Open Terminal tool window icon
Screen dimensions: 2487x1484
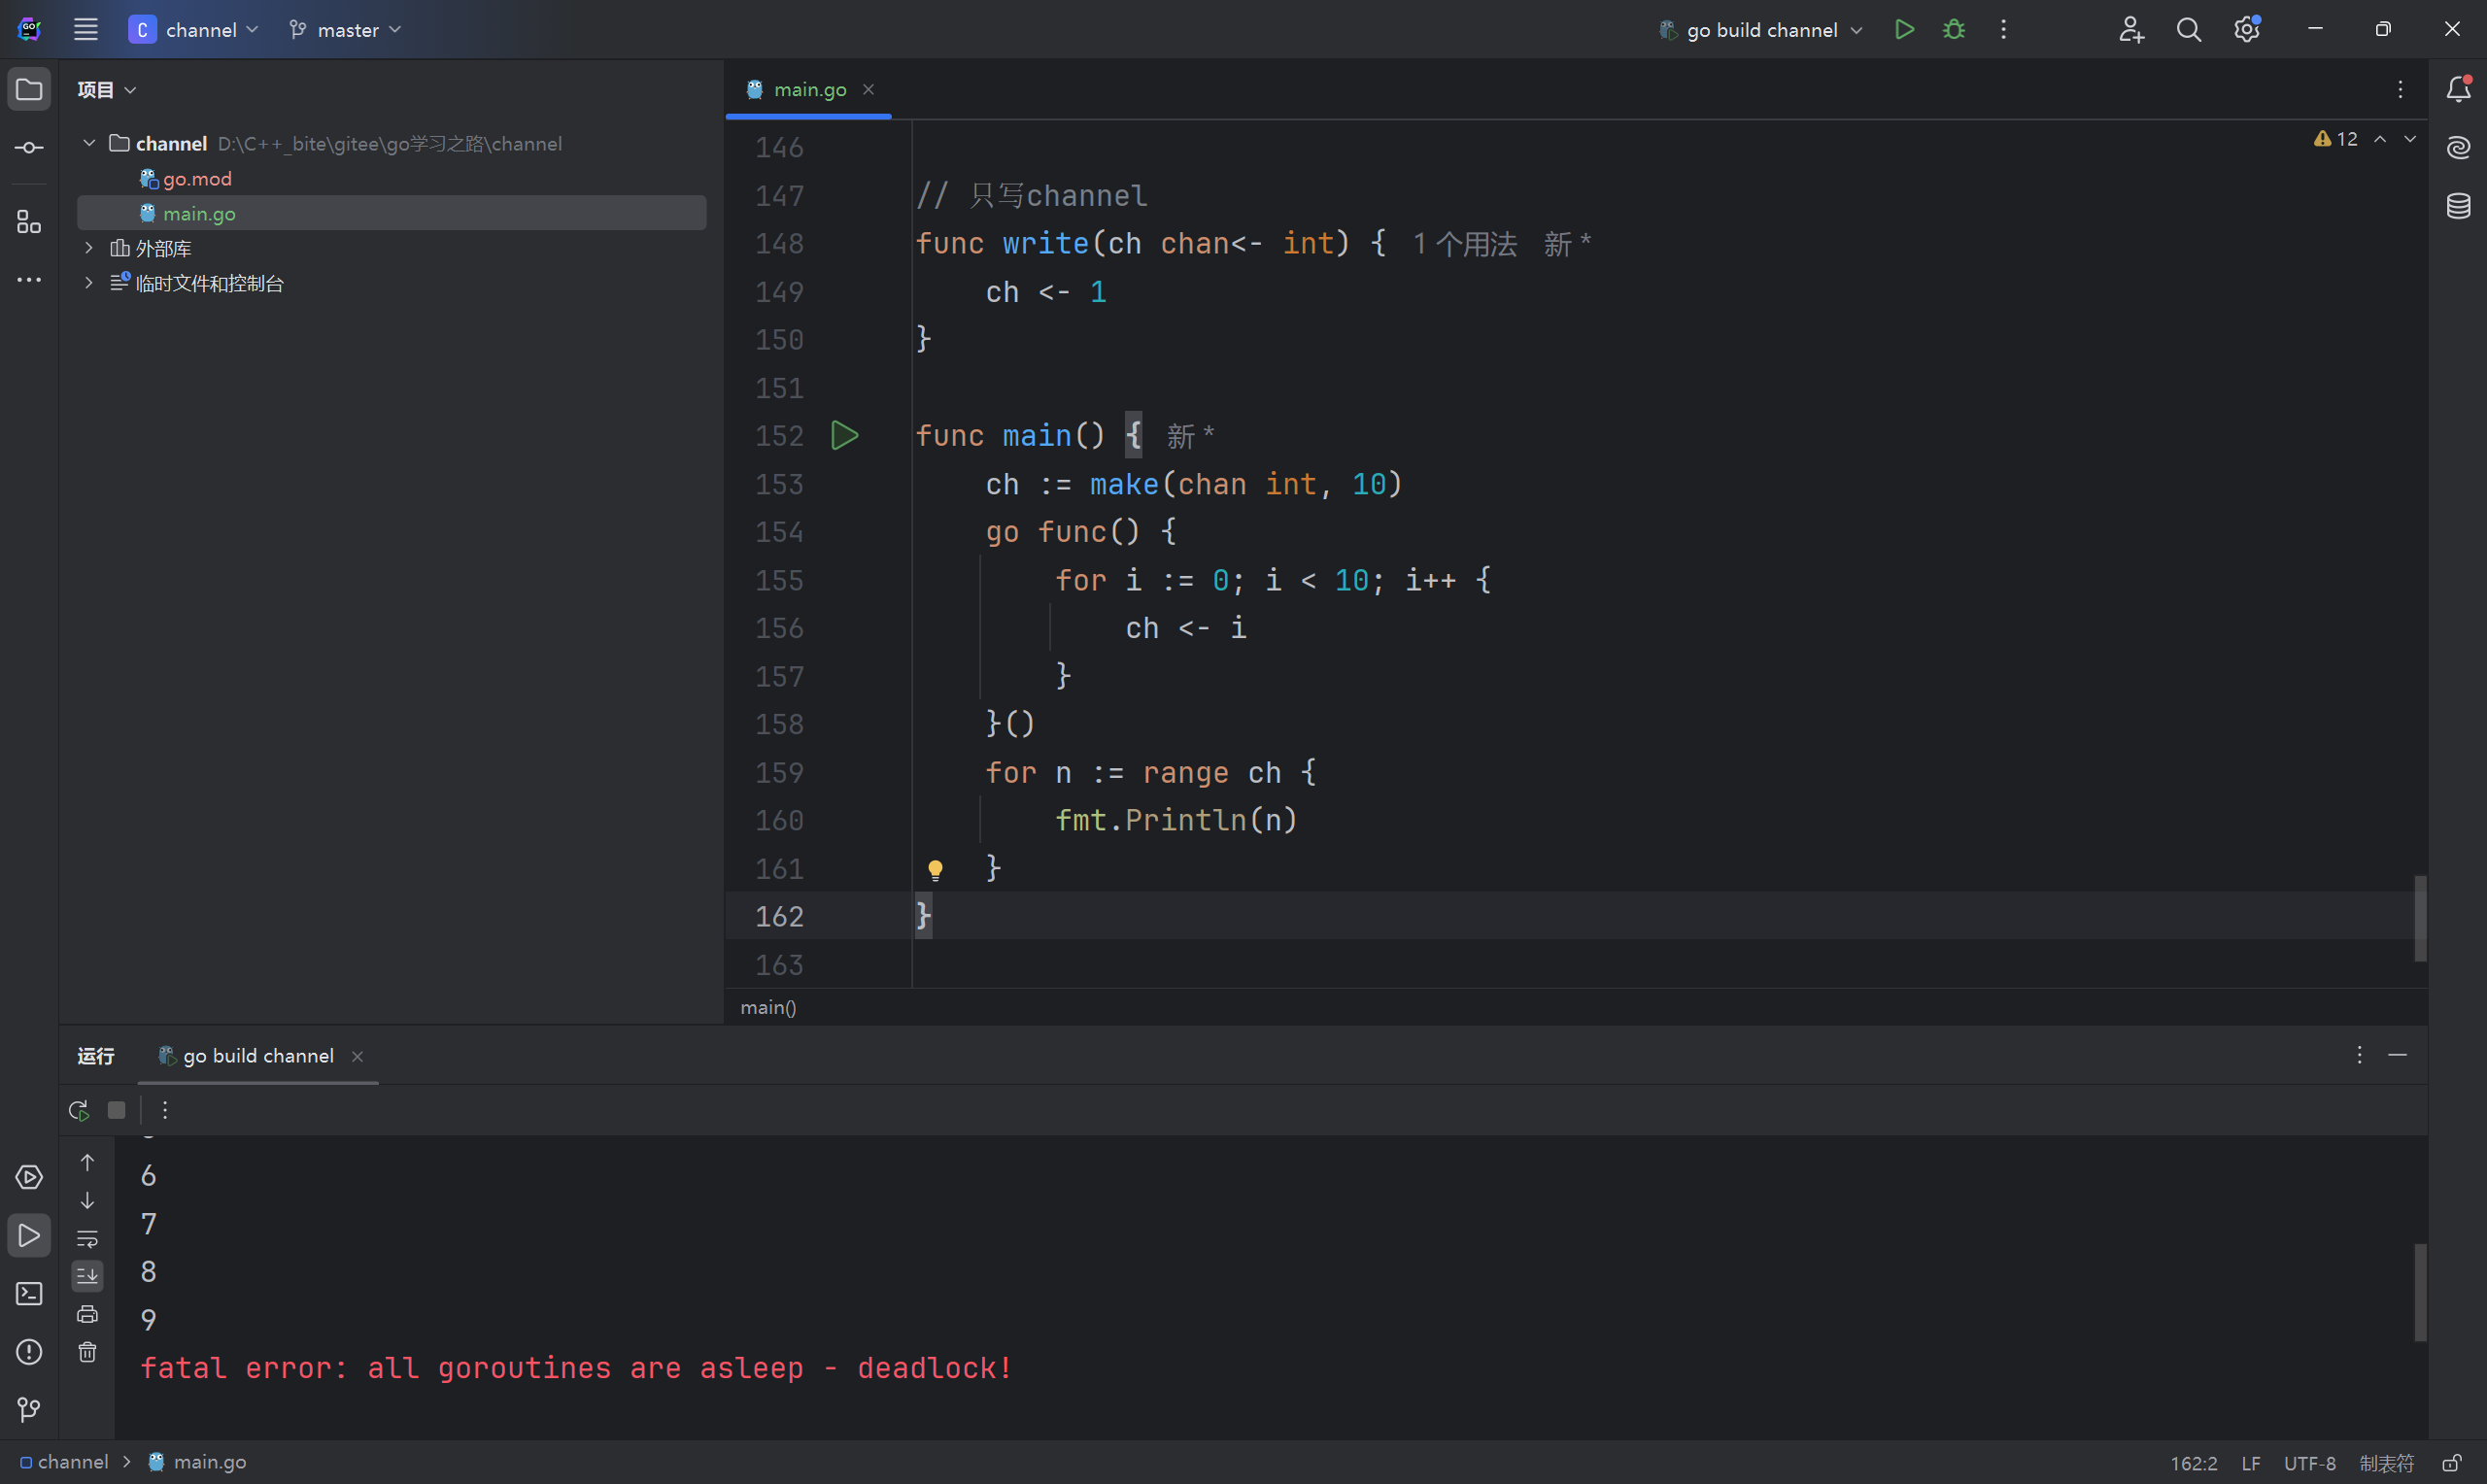point(29,1294)
